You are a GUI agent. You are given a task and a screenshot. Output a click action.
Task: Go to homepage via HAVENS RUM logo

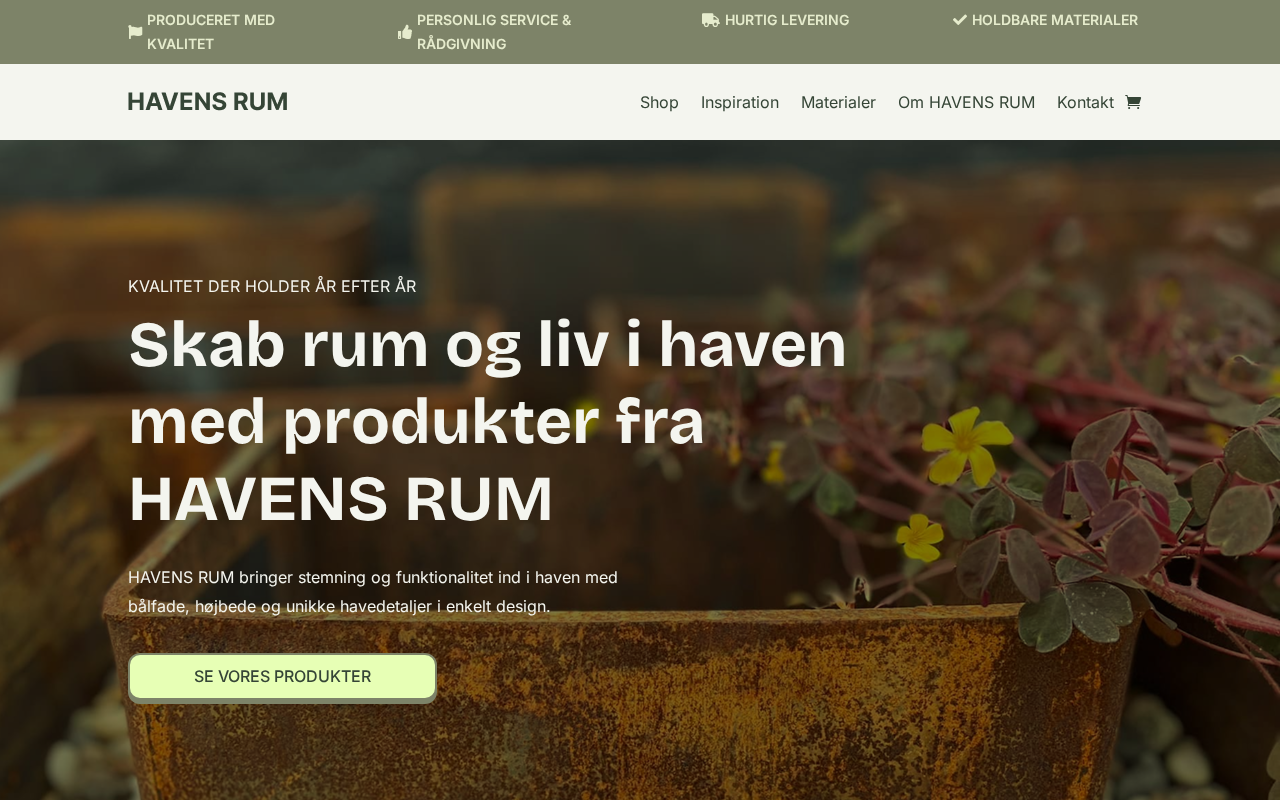[207, 102]
